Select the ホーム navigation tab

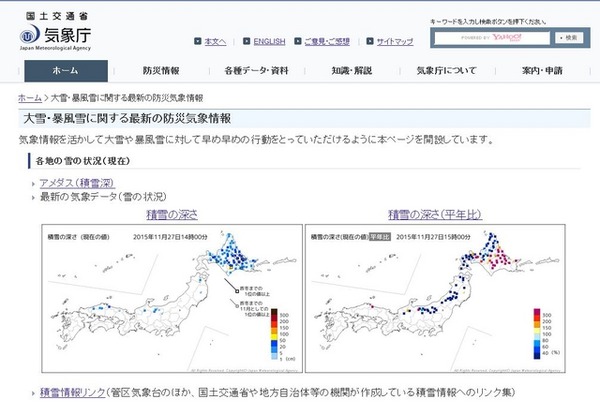click(66, 71)
